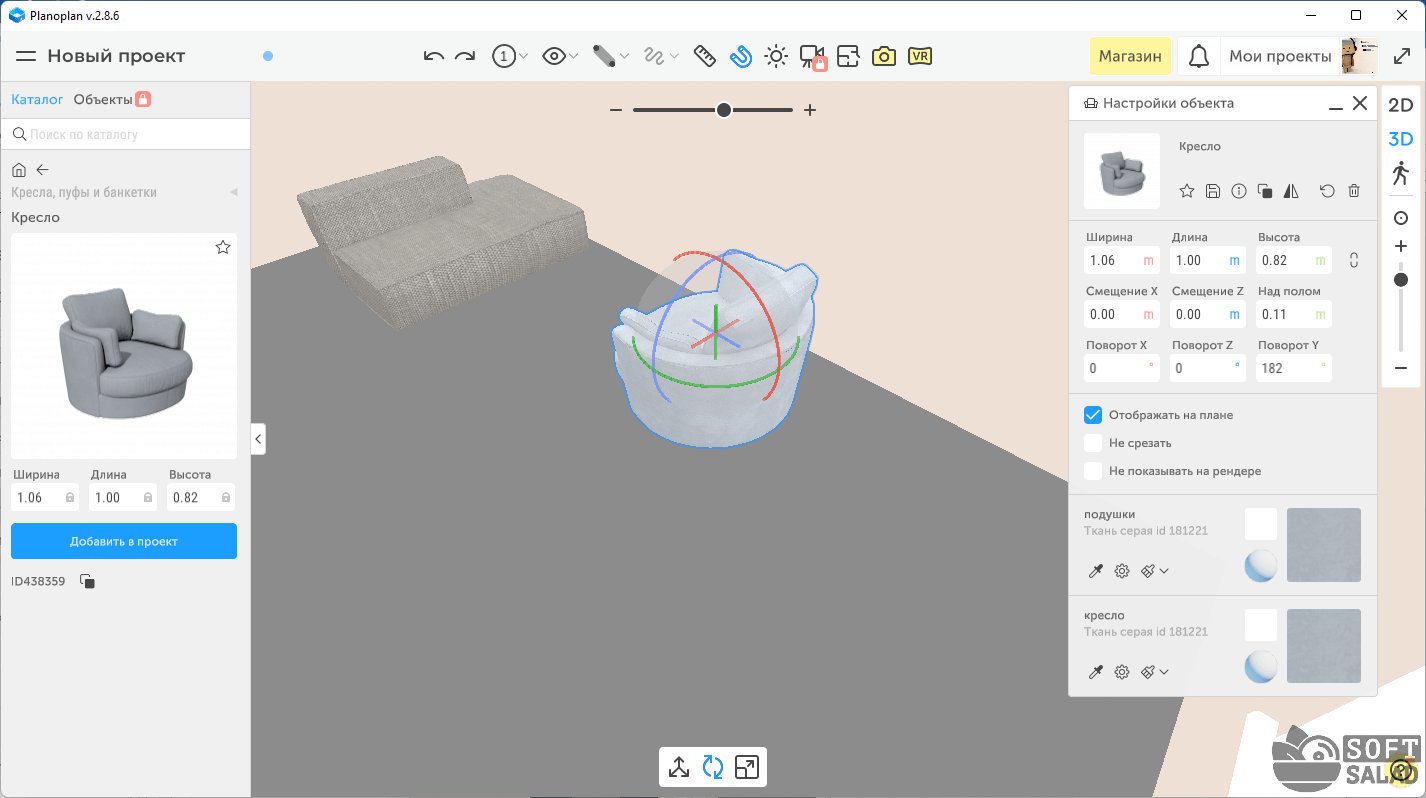This screenshot has width=1426, height=798.
Task: Select the ruler measurement tool
Action: click(x=704, y=57)
